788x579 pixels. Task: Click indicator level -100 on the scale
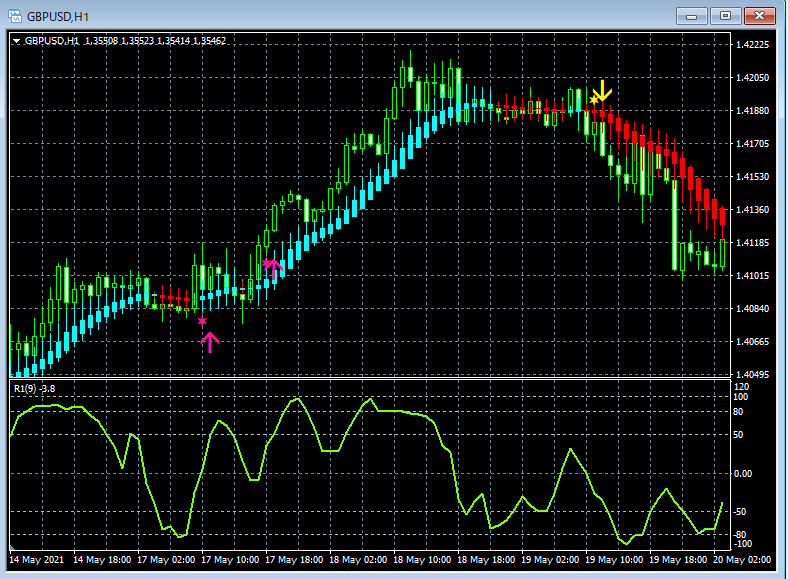742,544
